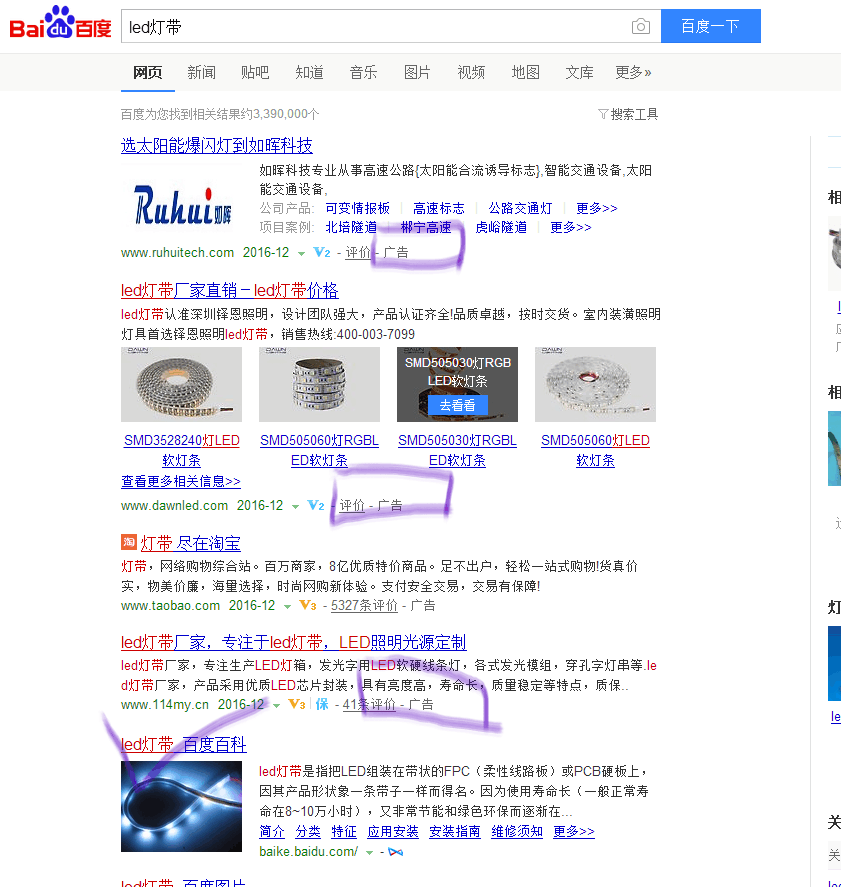This screenshot has height=887, width=841.
Task: Click the camera icon in the search box
Action: pyautogui.click(x=640, y=27)
